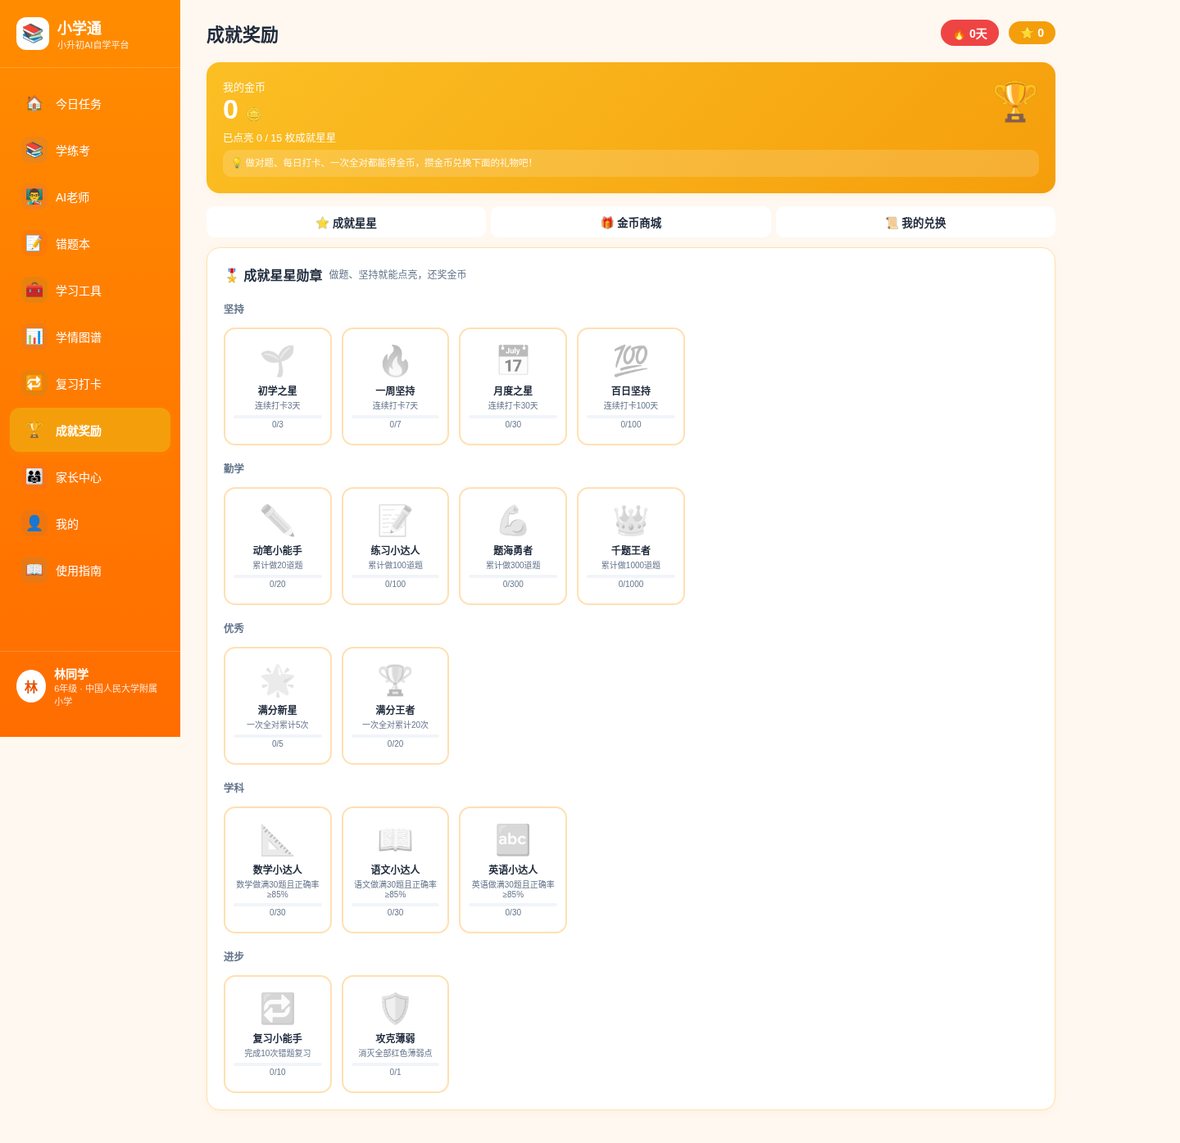The height and width of the screenshot is (1143, 1180).
Task: Click the calendar icon on 月度之星
Action: [512, 360]
